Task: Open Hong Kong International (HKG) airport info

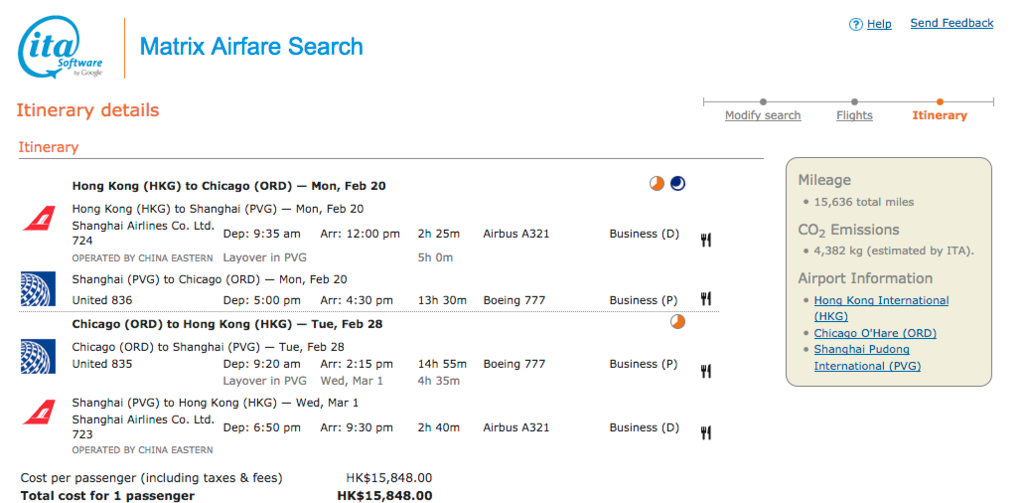Action: click(x=881, y=308)
